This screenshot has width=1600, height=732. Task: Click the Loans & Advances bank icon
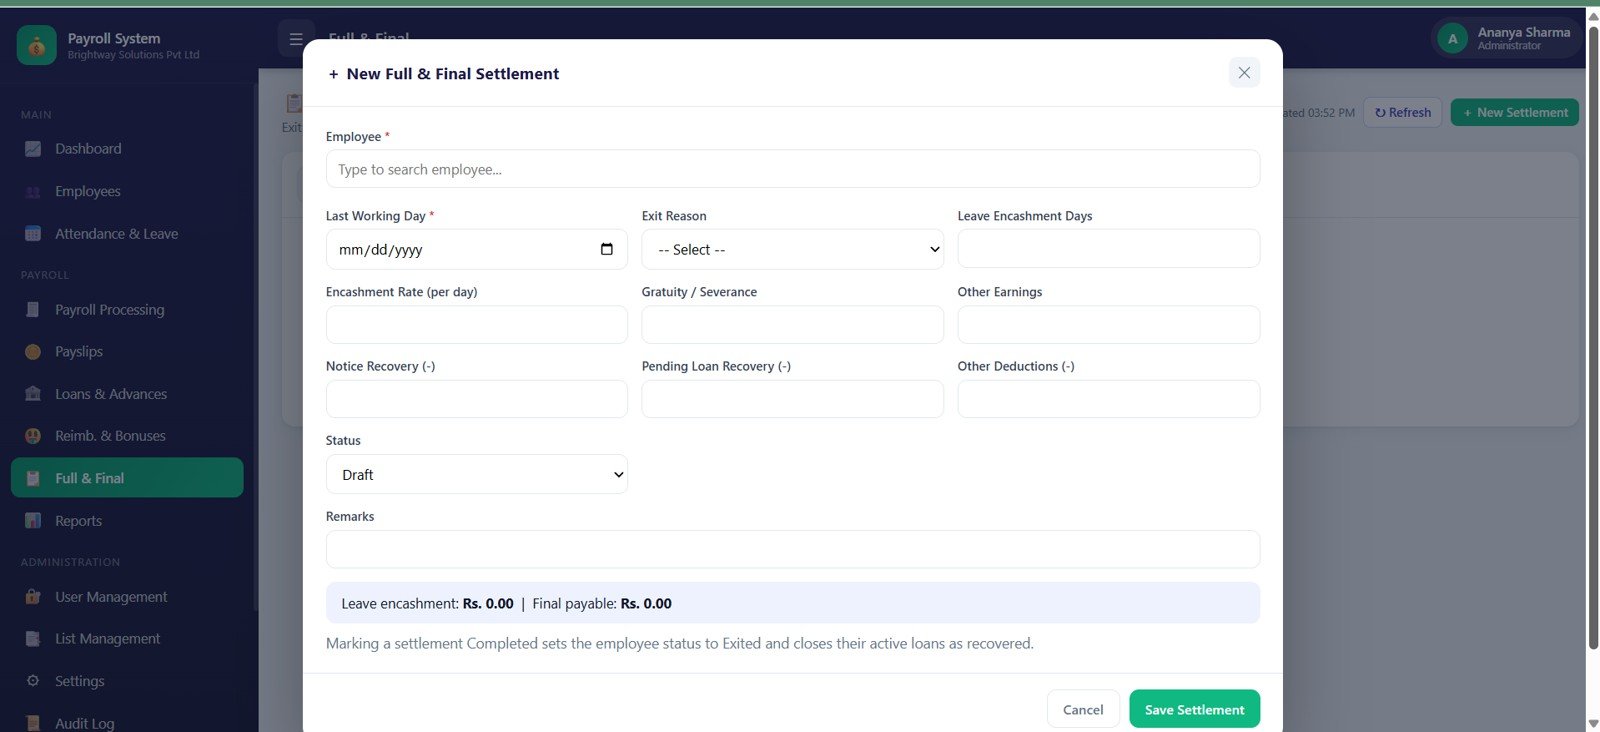coord(33,394)
